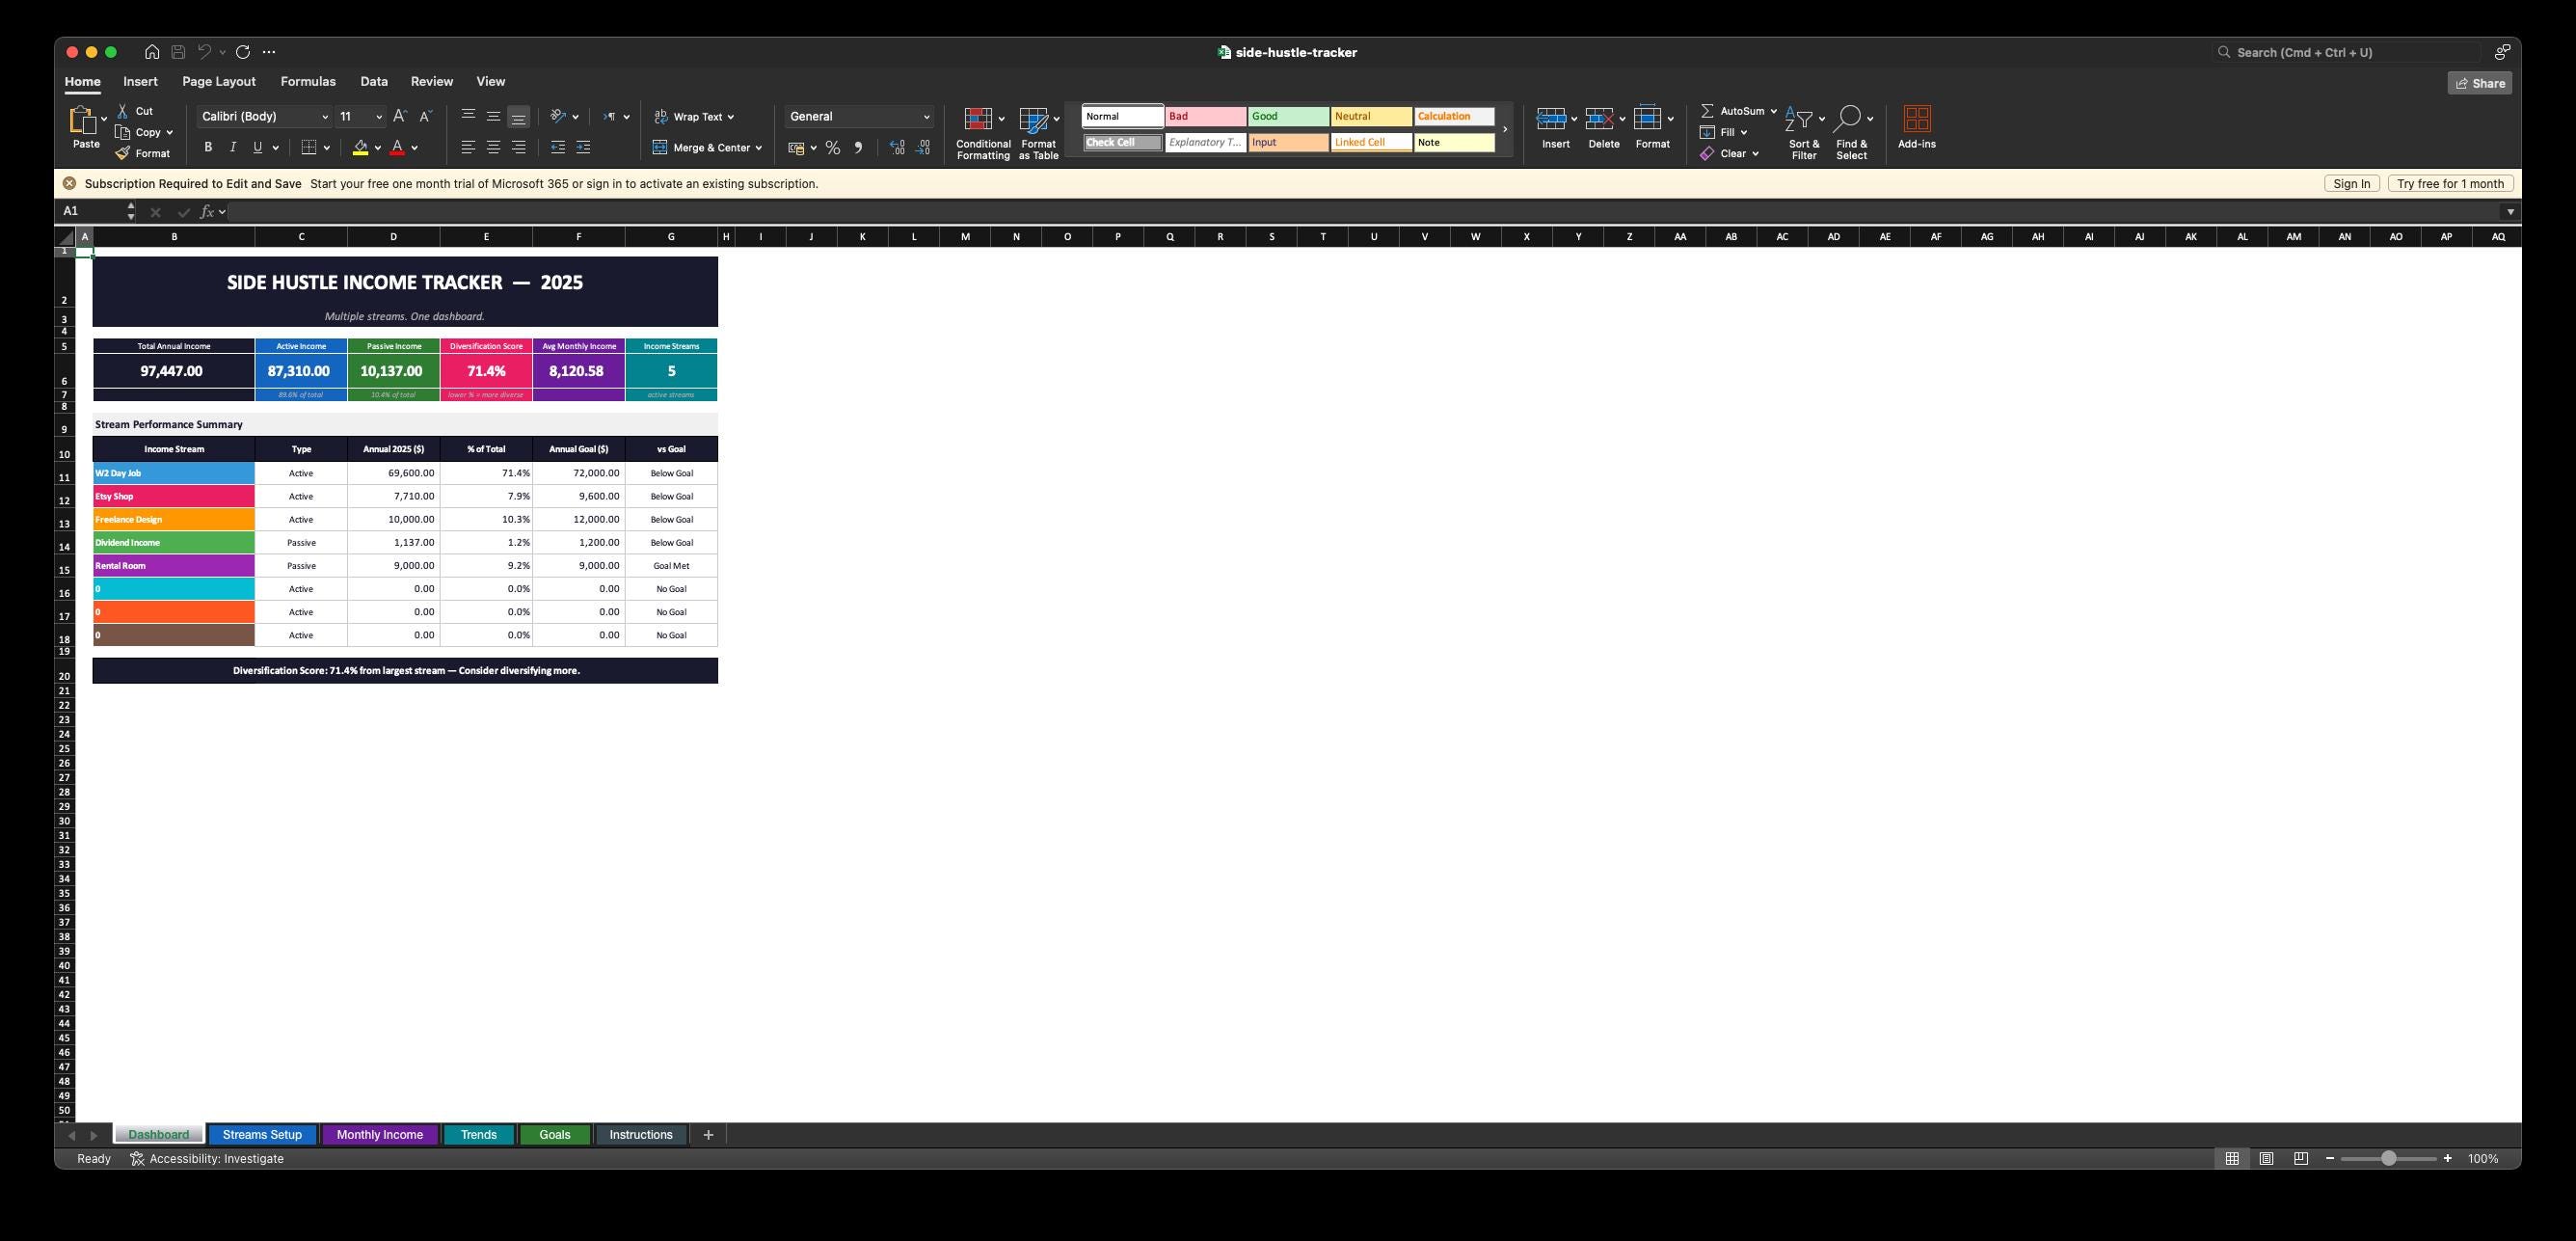The image size is (2576, 1241).
Task: Open Conditional Formatting
Action: tap(983, 132)
